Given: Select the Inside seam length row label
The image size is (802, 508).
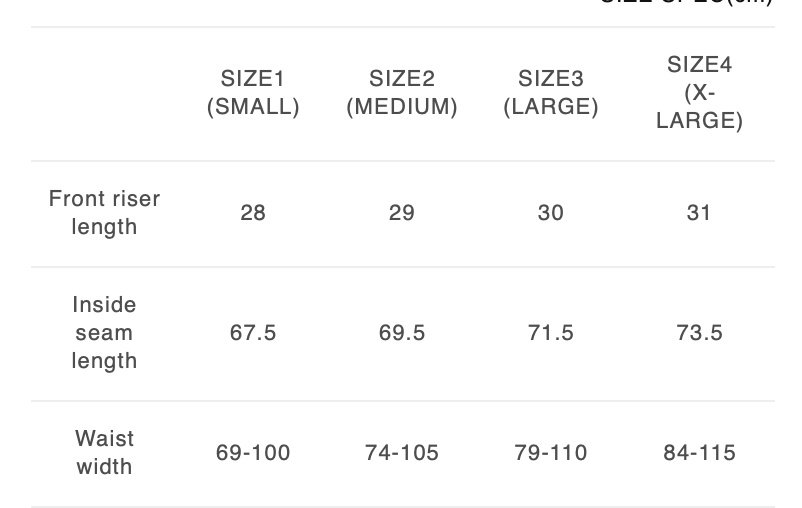Looking at the screenshot, I should coord(104,332).
